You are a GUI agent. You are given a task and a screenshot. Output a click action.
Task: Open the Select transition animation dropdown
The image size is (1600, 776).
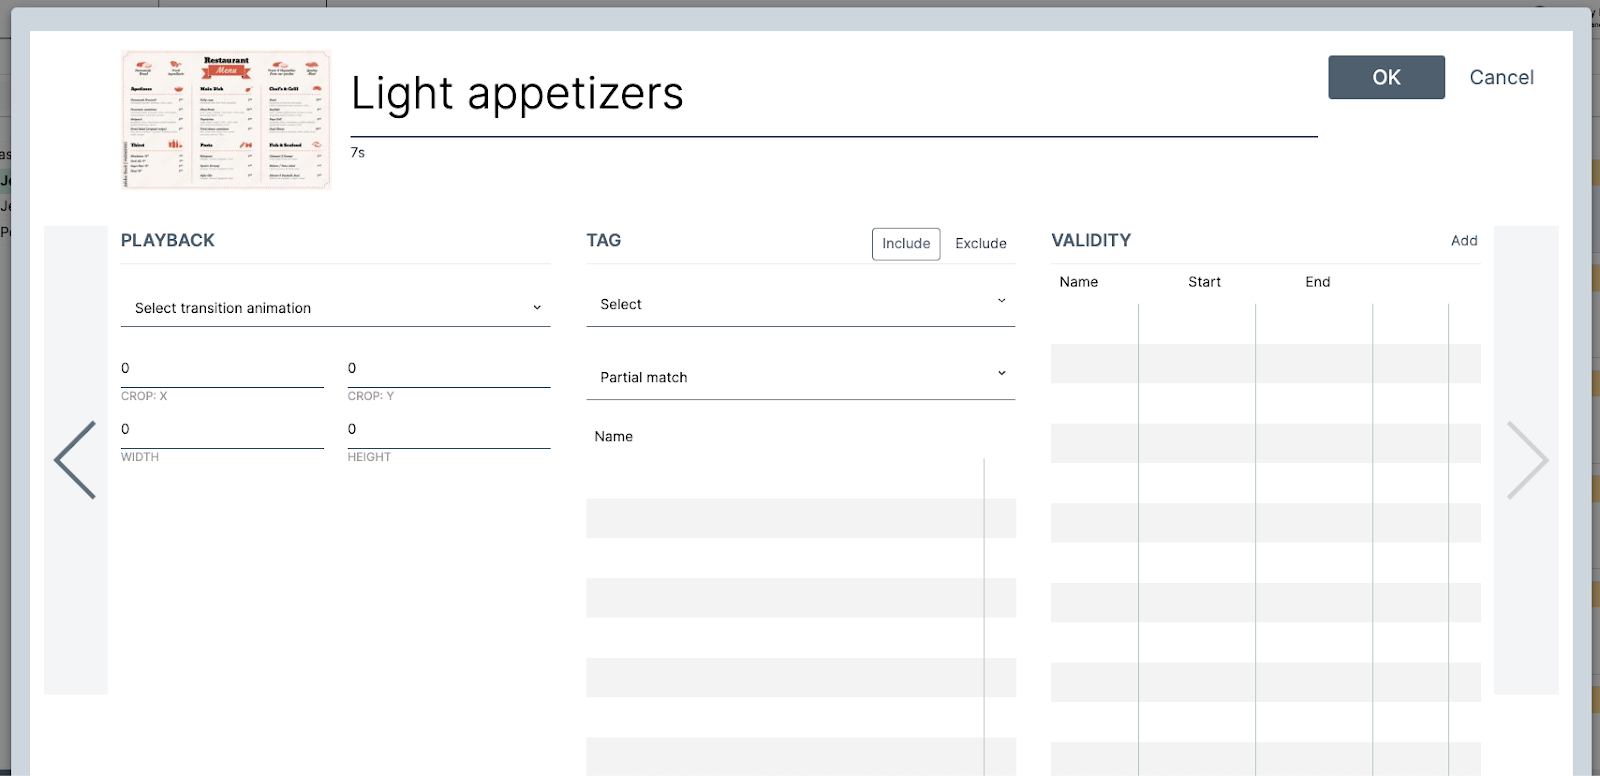click(335, 308)
